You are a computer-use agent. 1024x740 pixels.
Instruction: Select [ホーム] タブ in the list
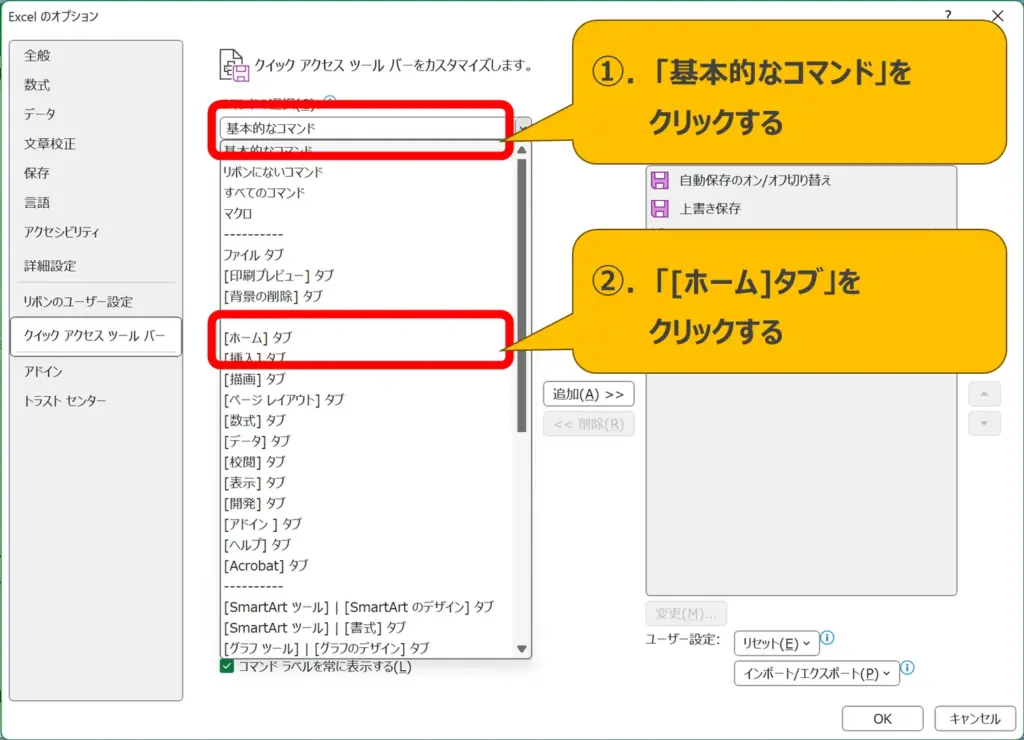pyautogui.click(x=258, y=338)
